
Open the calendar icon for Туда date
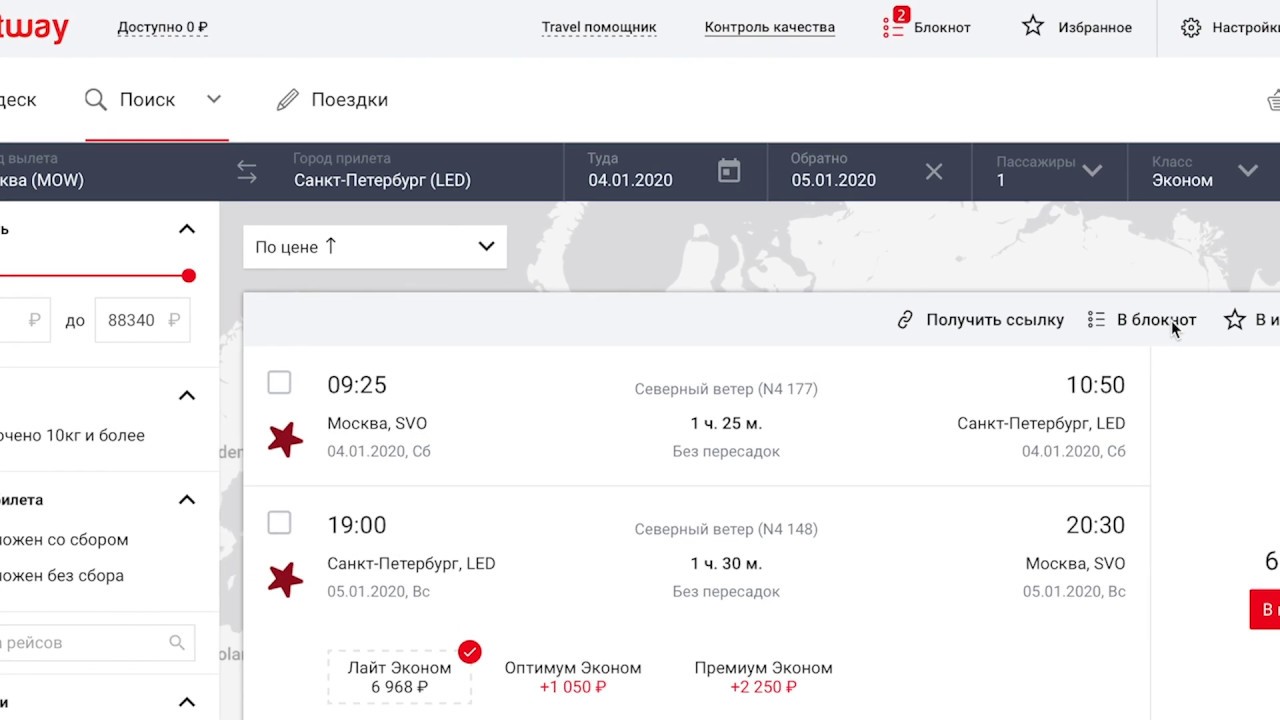(x=729, y=171)
